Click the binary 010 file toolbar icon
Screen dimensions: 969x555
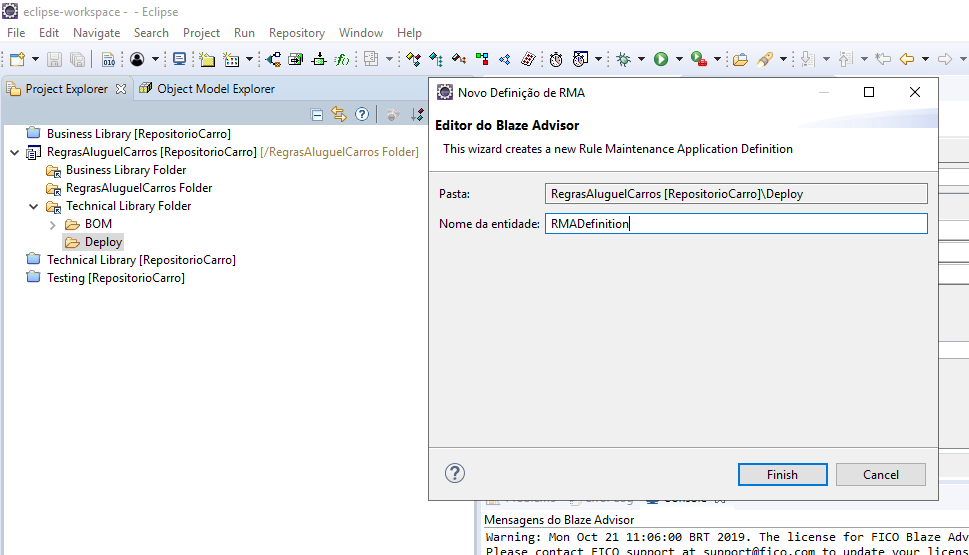(x=108, y=59)
